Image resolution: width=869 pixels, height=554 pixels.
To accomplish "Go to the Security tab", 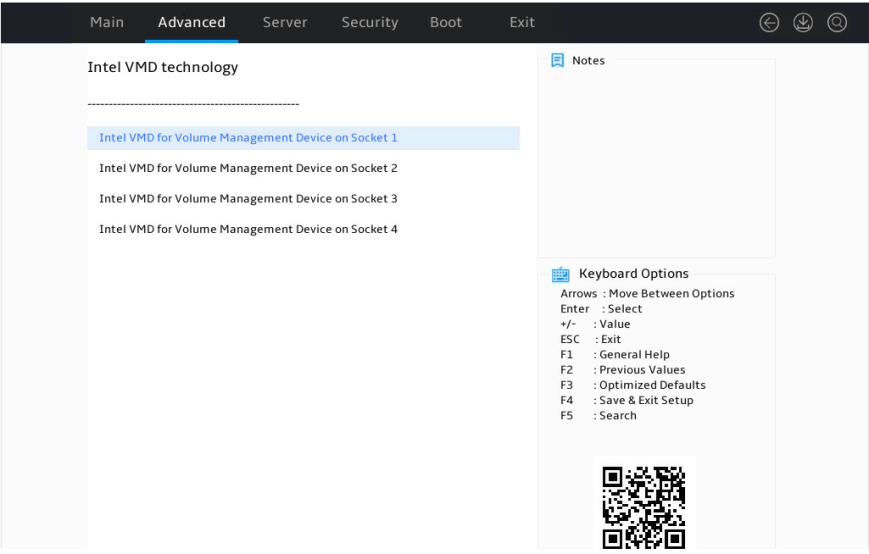I will click(370, 22).
